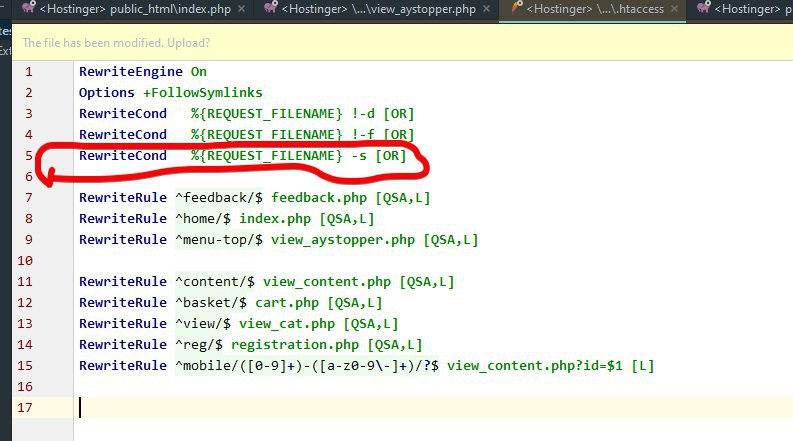Click 'RewriteCond' at the start of line 5
Image resolution: width=793 pixels, height=441 pixels.
click(x=122, y=156)
